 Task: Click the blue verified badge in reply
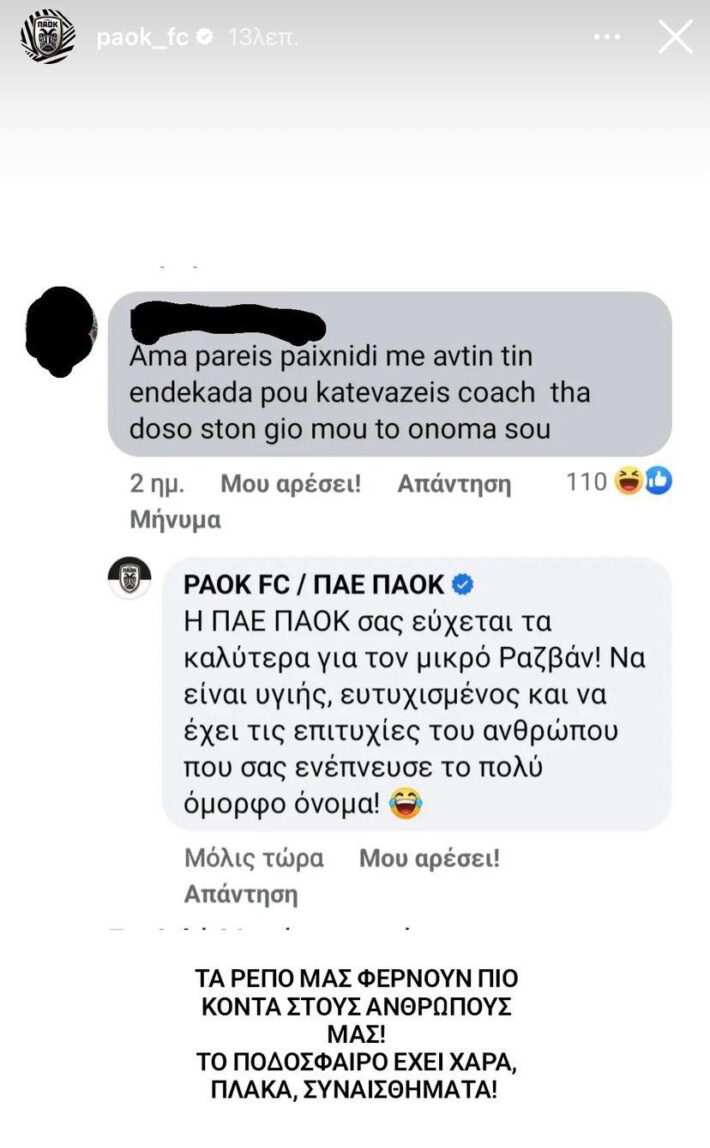[x=463, y=584]
